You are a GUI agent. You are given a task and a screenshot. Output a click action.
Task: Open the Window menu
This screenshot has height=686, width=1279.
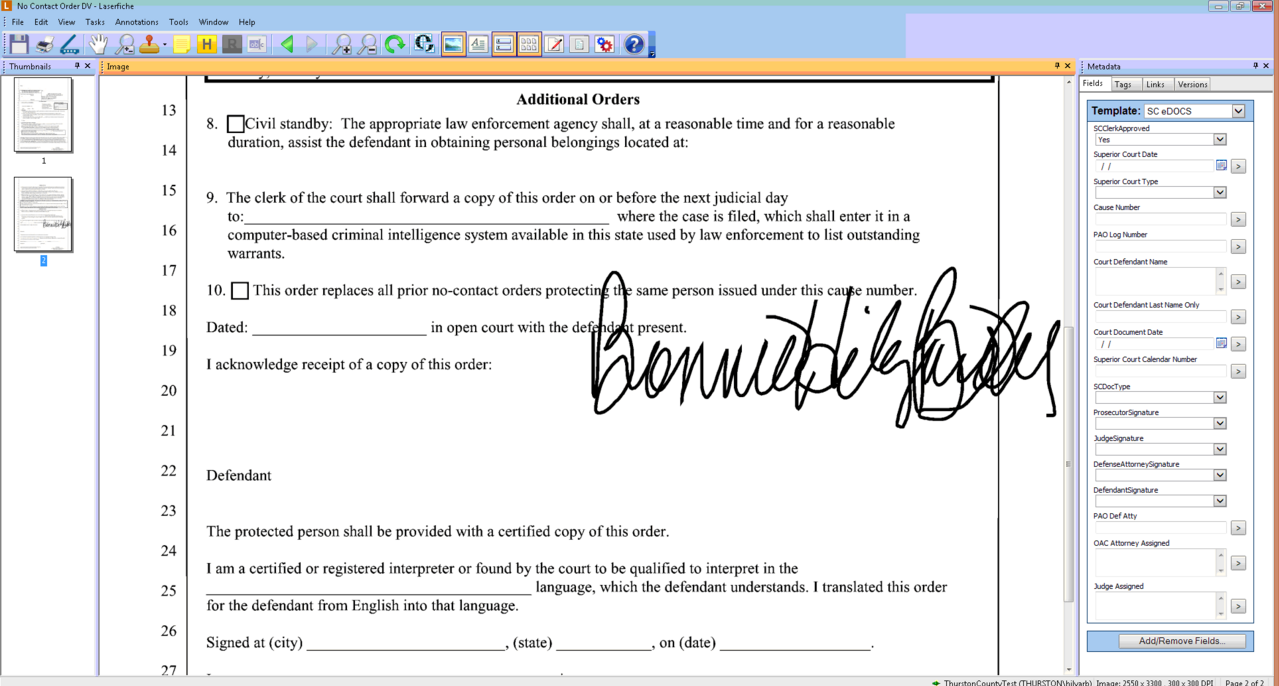[x=214, y=22]
